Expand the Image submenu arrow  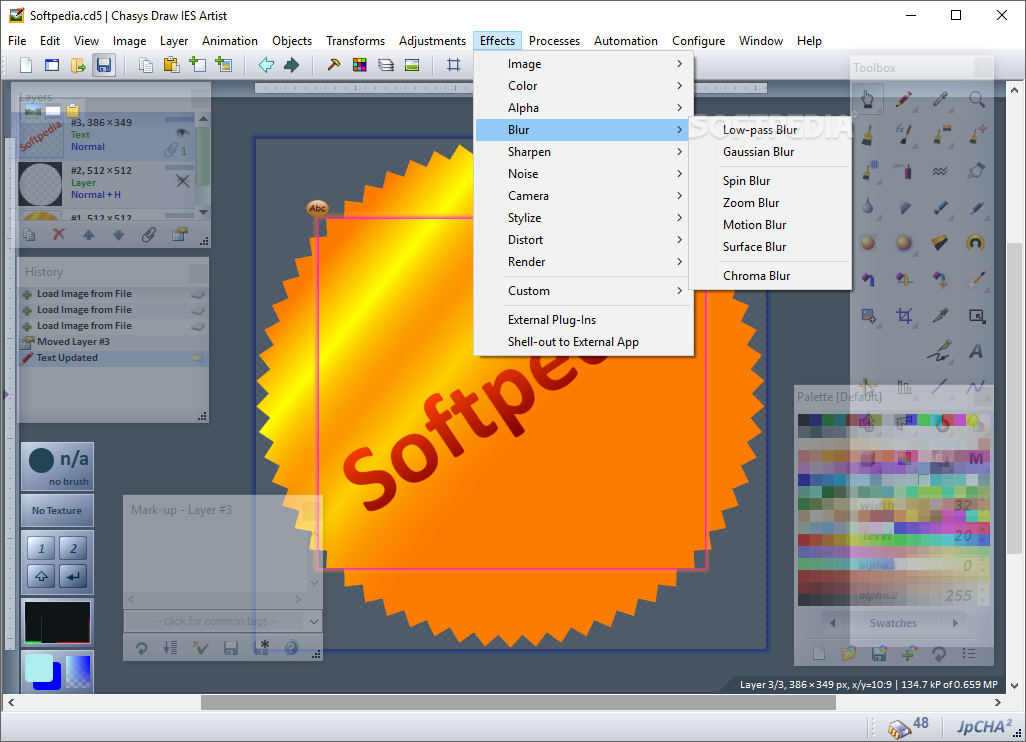pyautogui.click(x=679, y=63)
